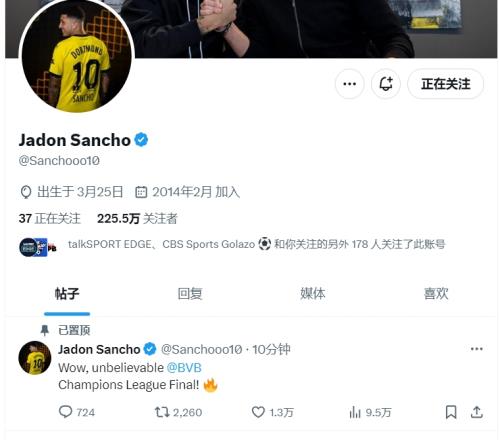Switch to the 回复 replies tab

[x=190, y=294]
